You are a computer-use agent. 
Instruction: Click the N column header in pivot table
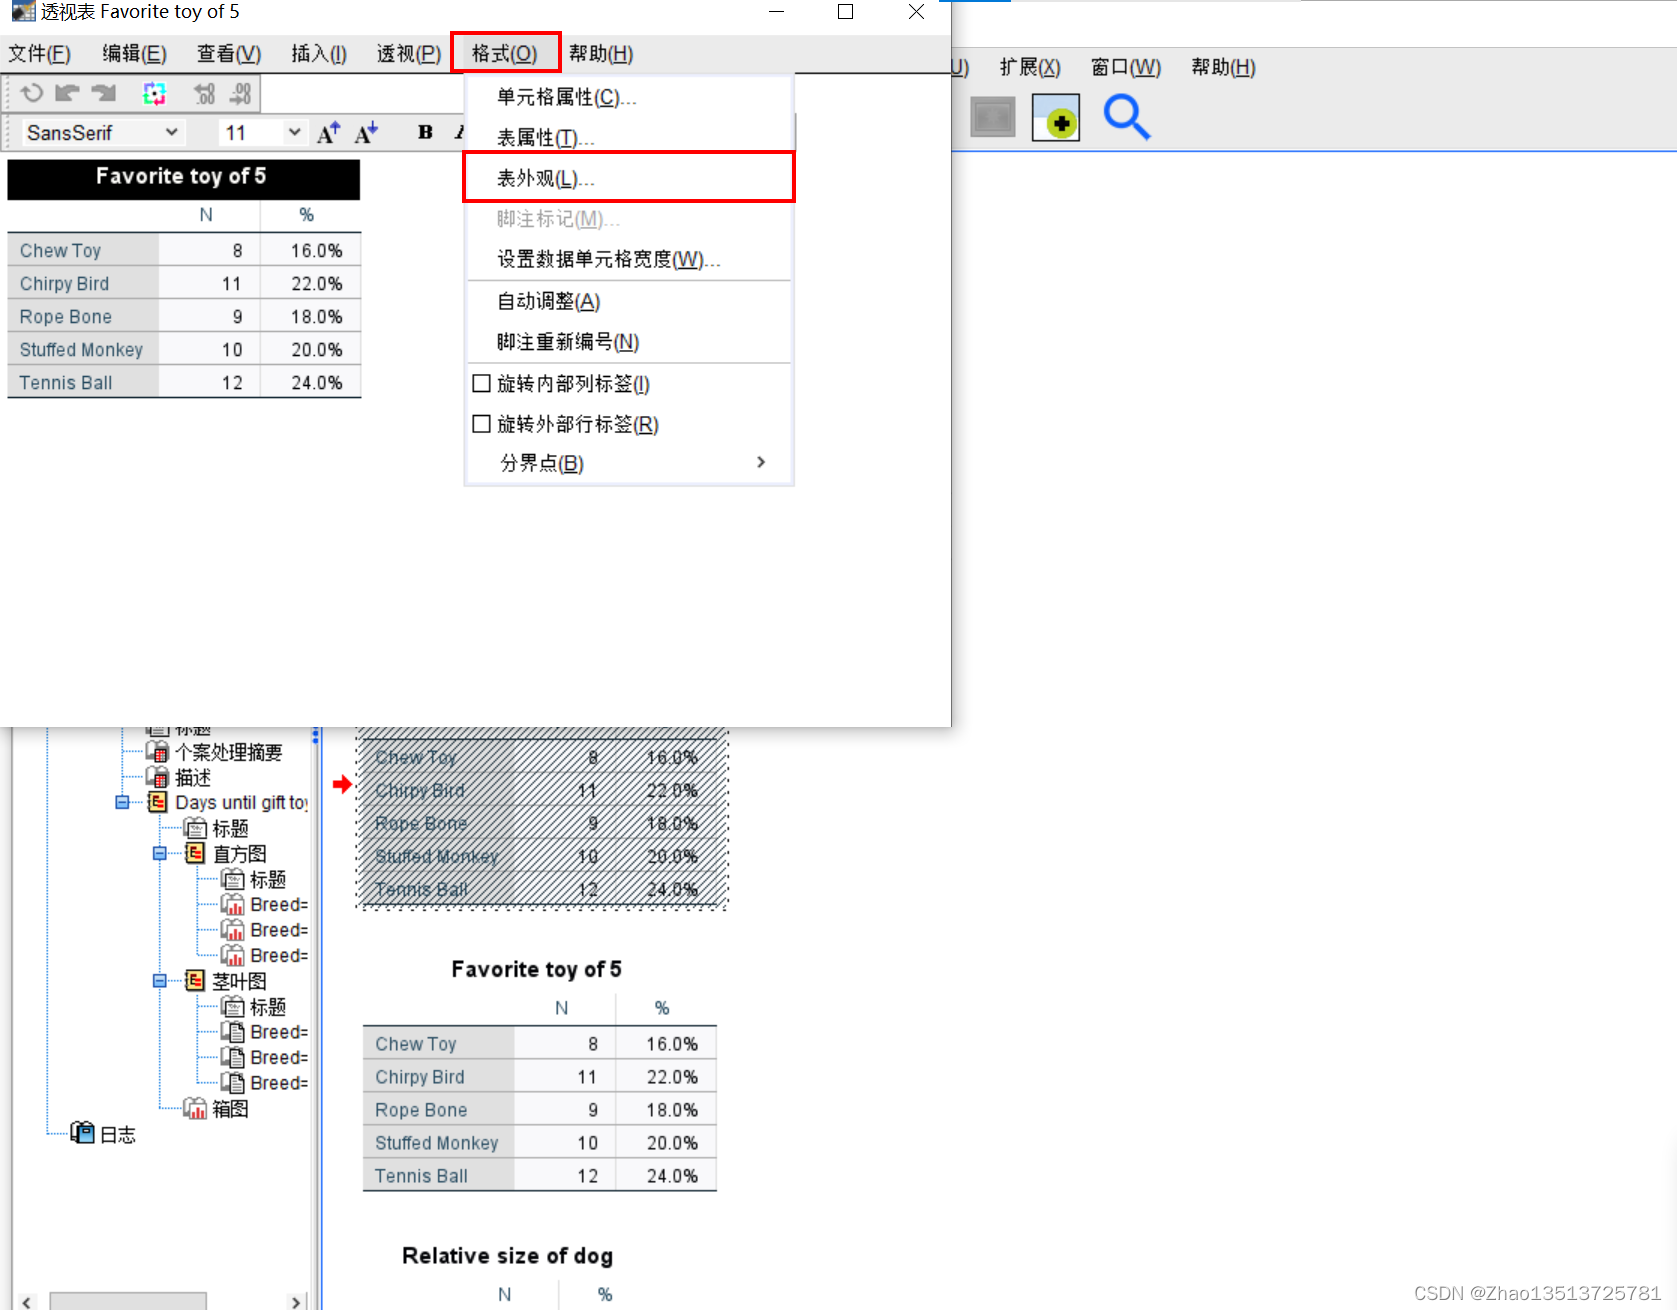(206, 215)
